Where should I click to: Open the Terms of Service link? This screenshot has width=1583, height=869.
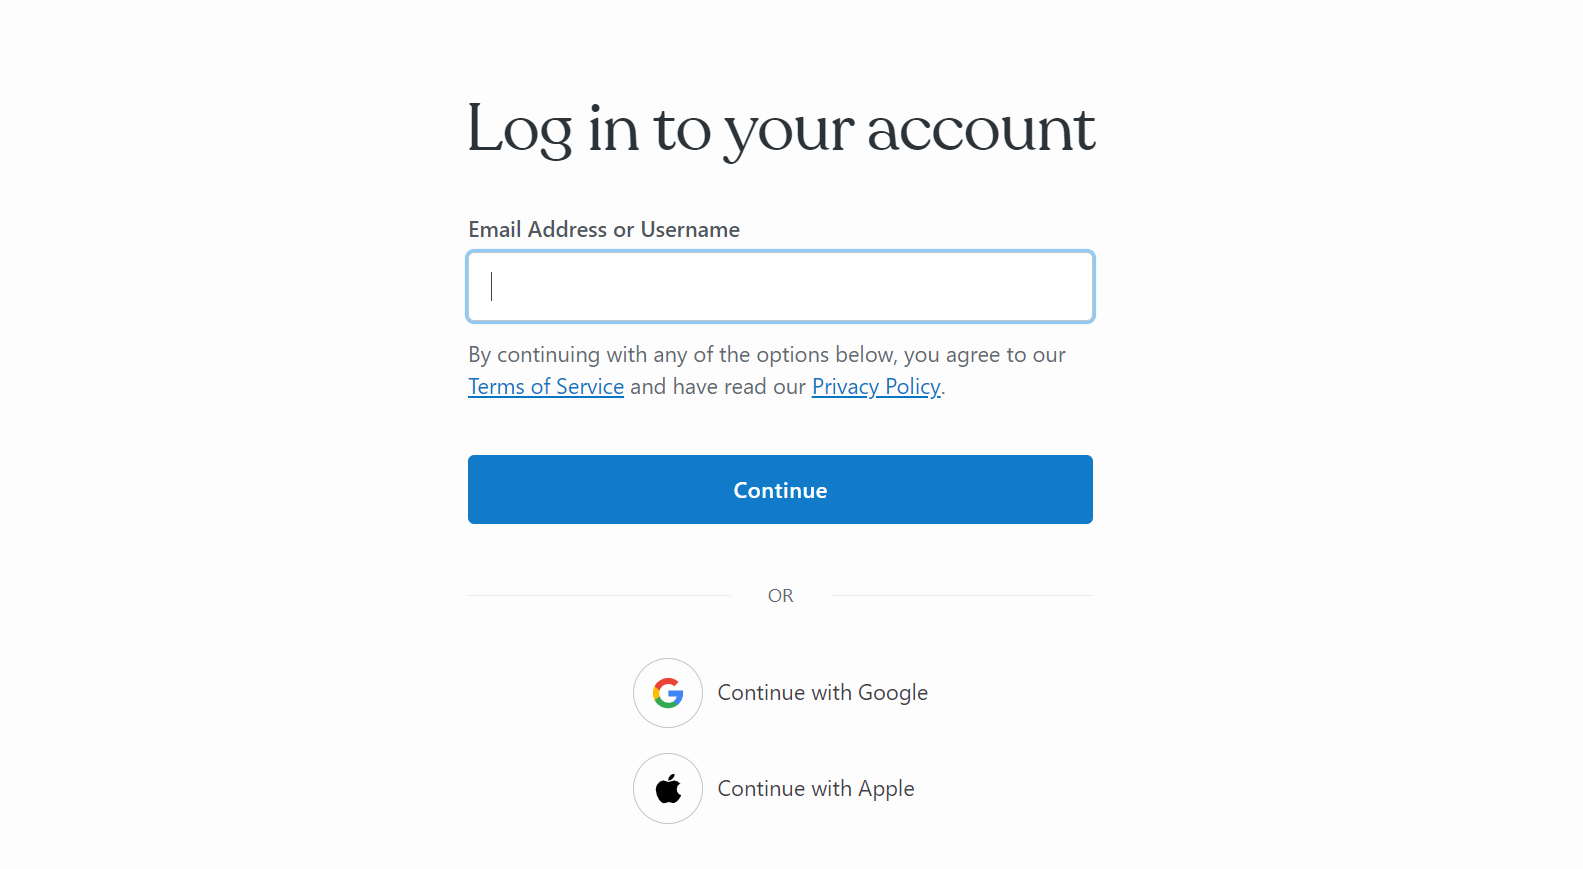pos(546,387)
